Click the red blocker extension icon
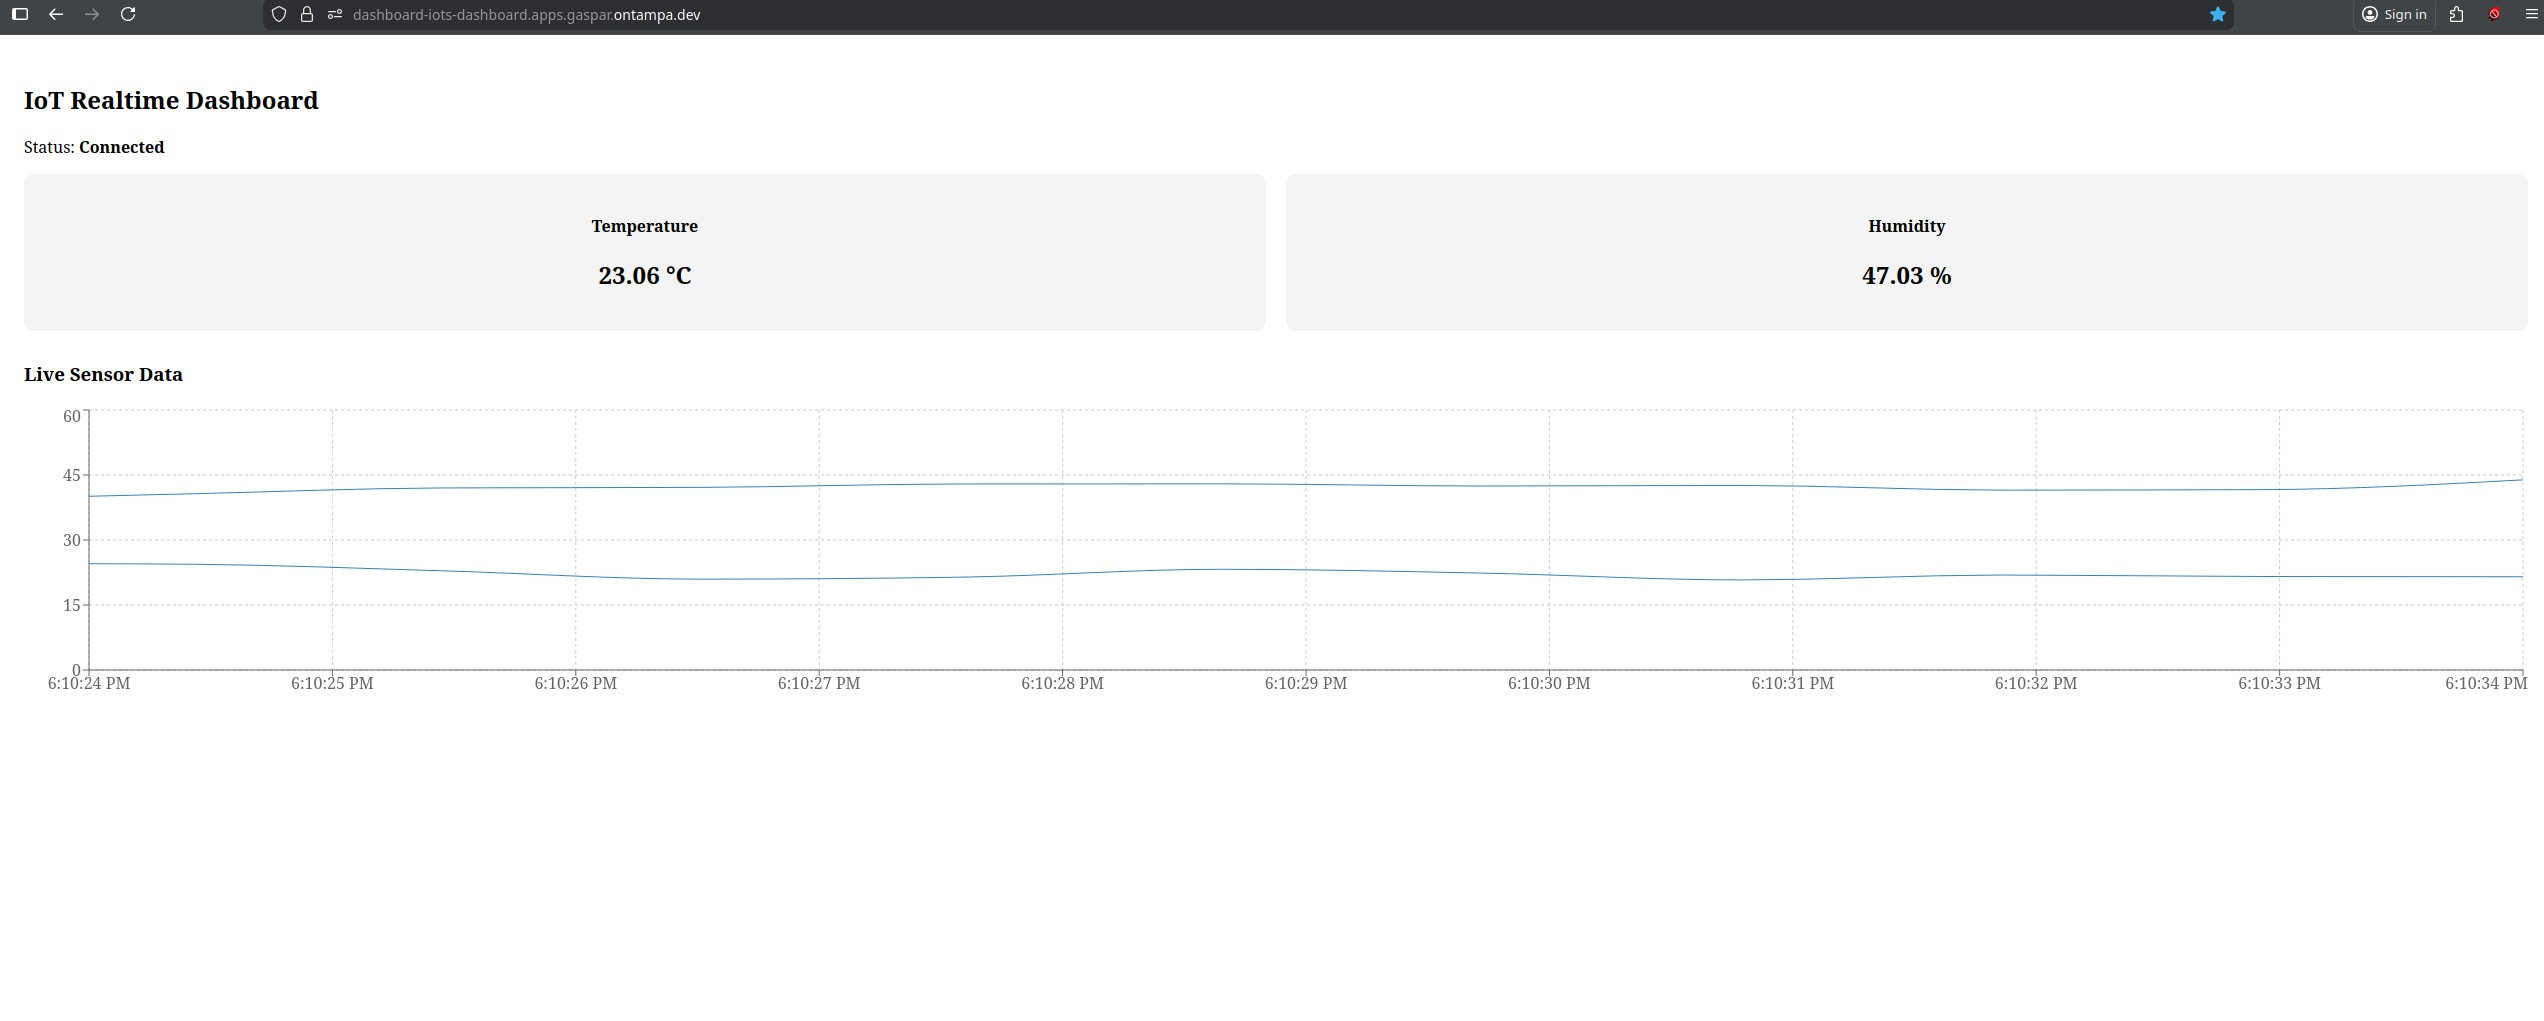Screen dimensions: 2544x1021 pos(2495,14)
